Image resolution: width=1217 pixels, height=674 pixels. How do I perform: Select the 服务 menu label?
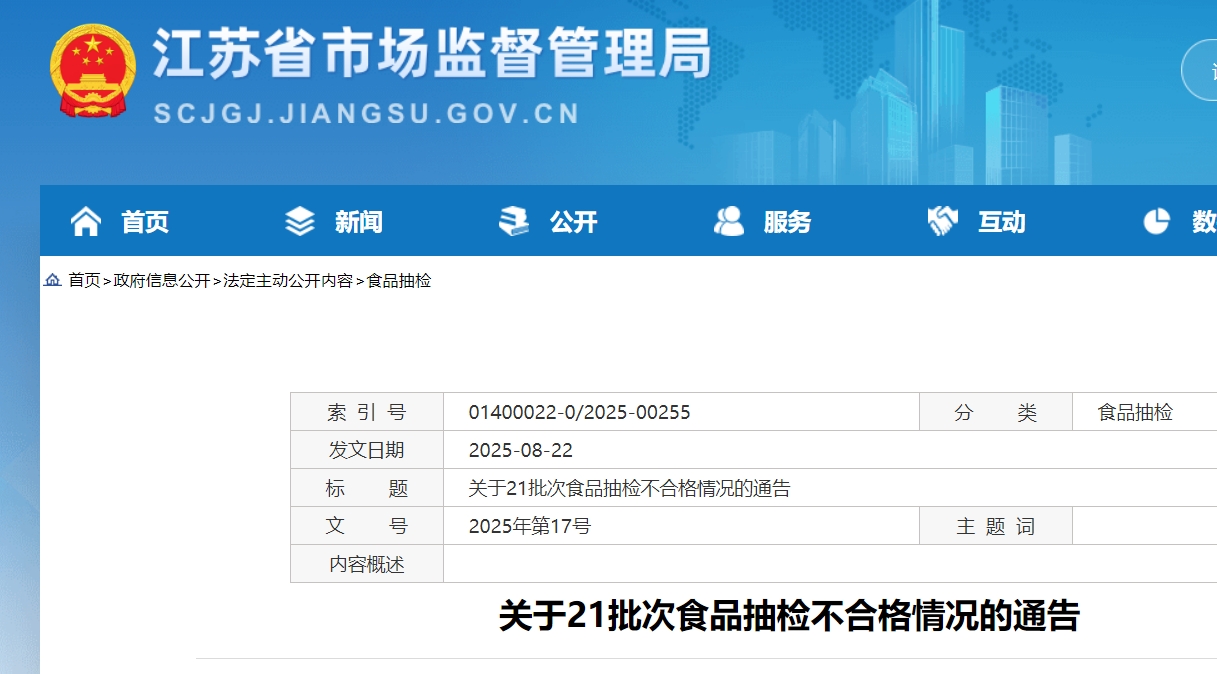[x=787, y=222]
